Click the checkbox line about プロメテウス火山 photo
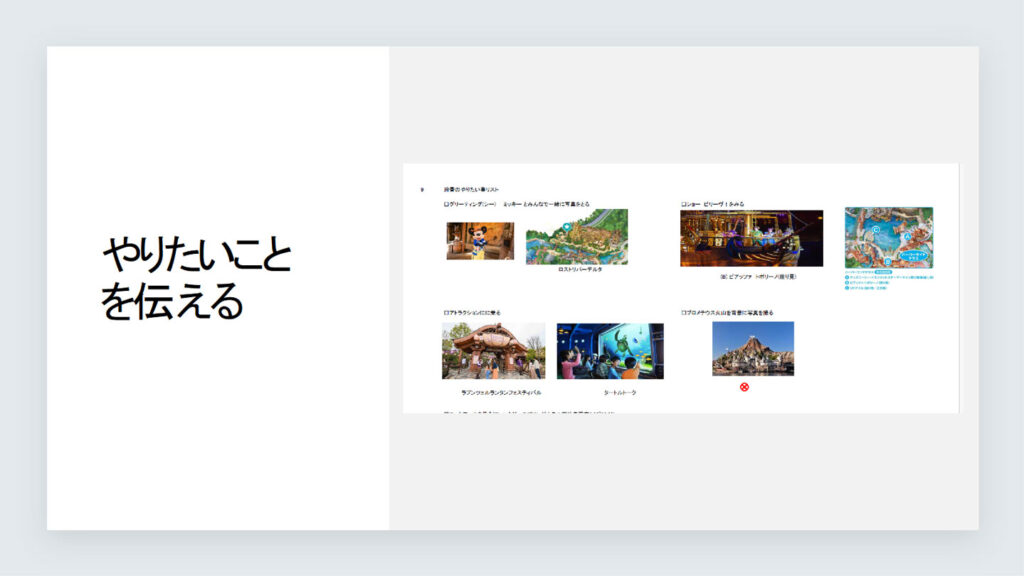Screen dimensions: 1024x576 click(727, 313)
